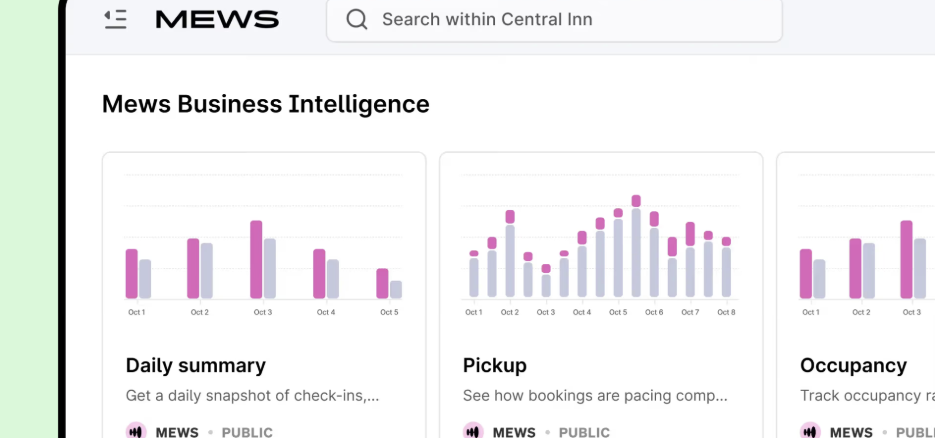Screen dimensions: 935x438
Task: Click the MEWS logo in header
Action: 217,19
